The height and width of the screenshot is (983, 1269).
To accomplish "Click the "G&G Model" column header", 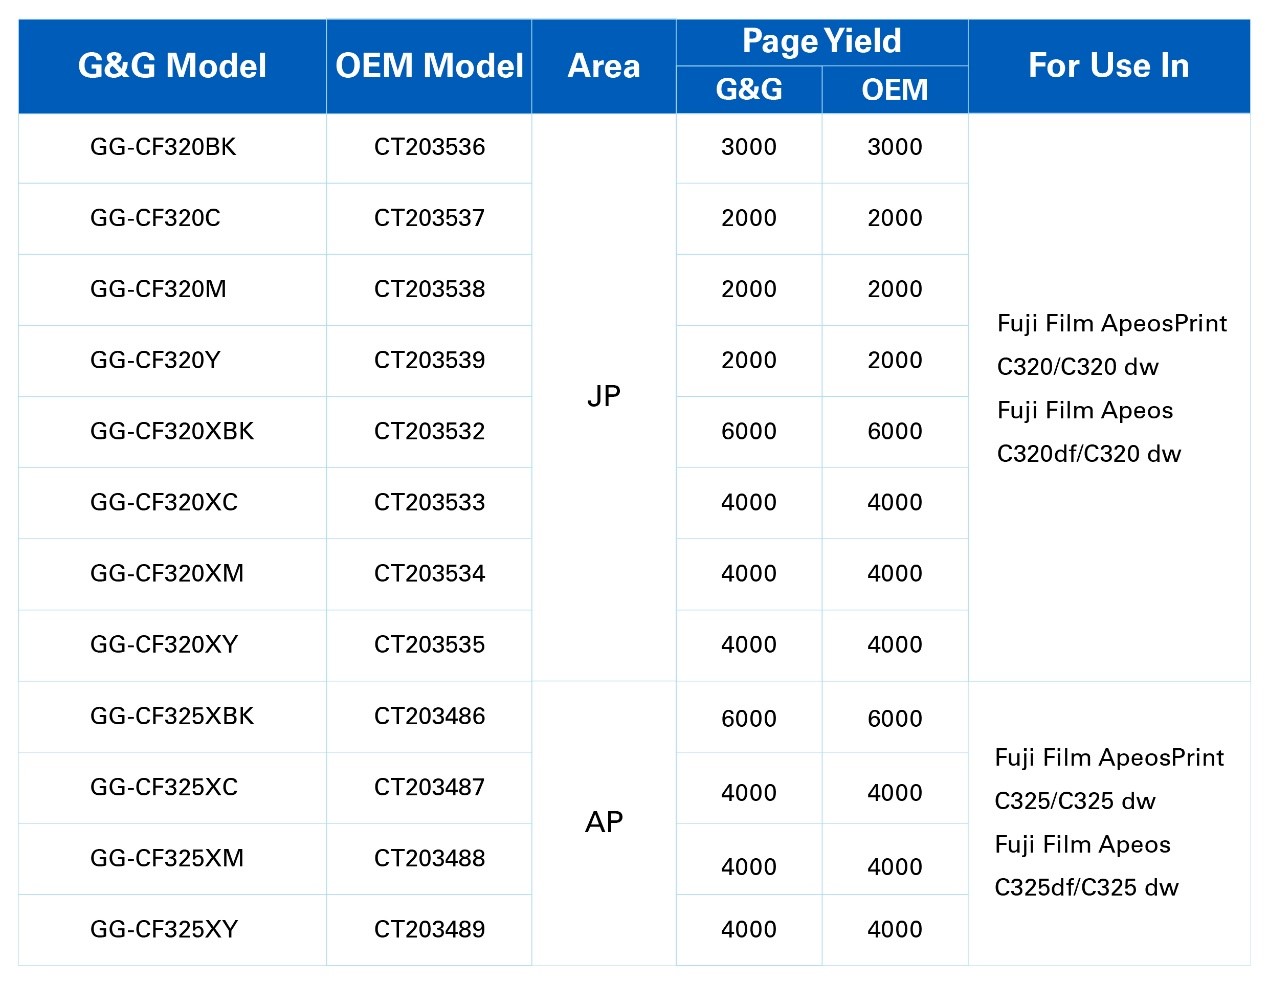I will (x=172, y=66).
